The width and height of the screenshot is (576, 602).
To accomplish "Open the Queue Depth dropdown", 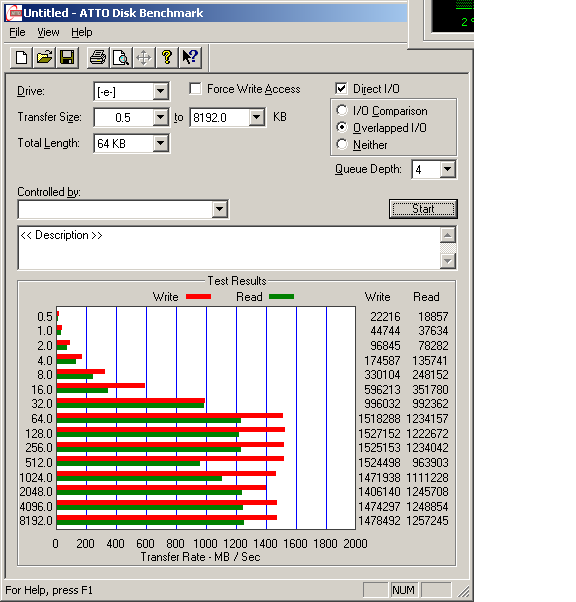I will [x=448, y=169].
